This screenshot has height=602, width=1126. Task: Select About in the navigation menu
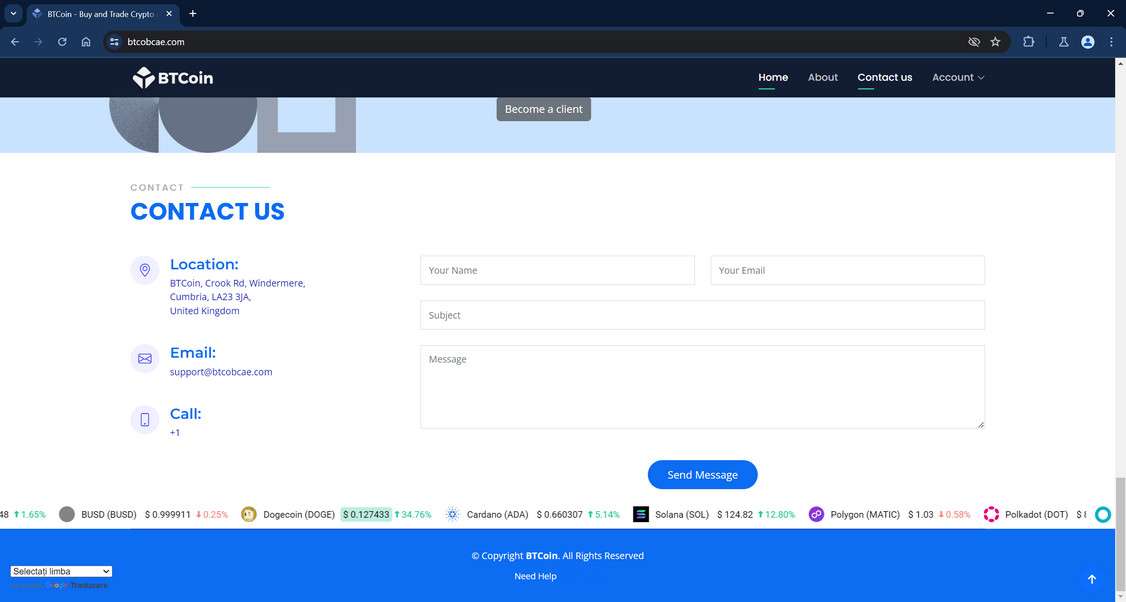tap(822, 77)
